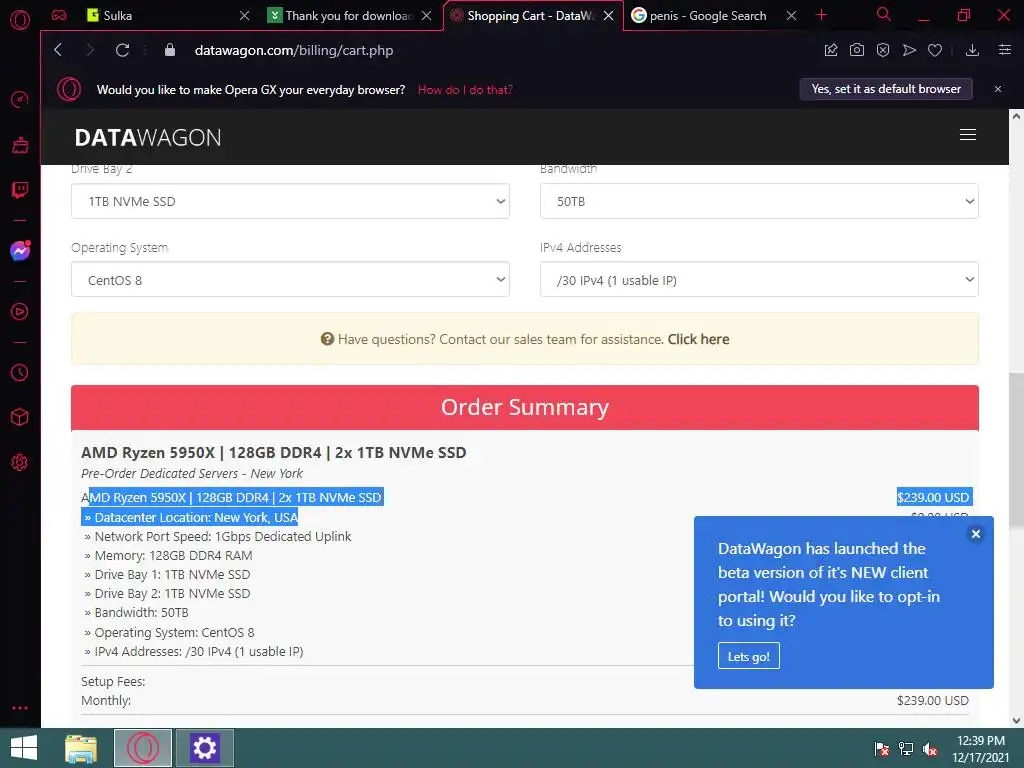This screenshot has width=1024, height=768.
Task: Open sidebar Settings gear icon
Action: point(20,462)
